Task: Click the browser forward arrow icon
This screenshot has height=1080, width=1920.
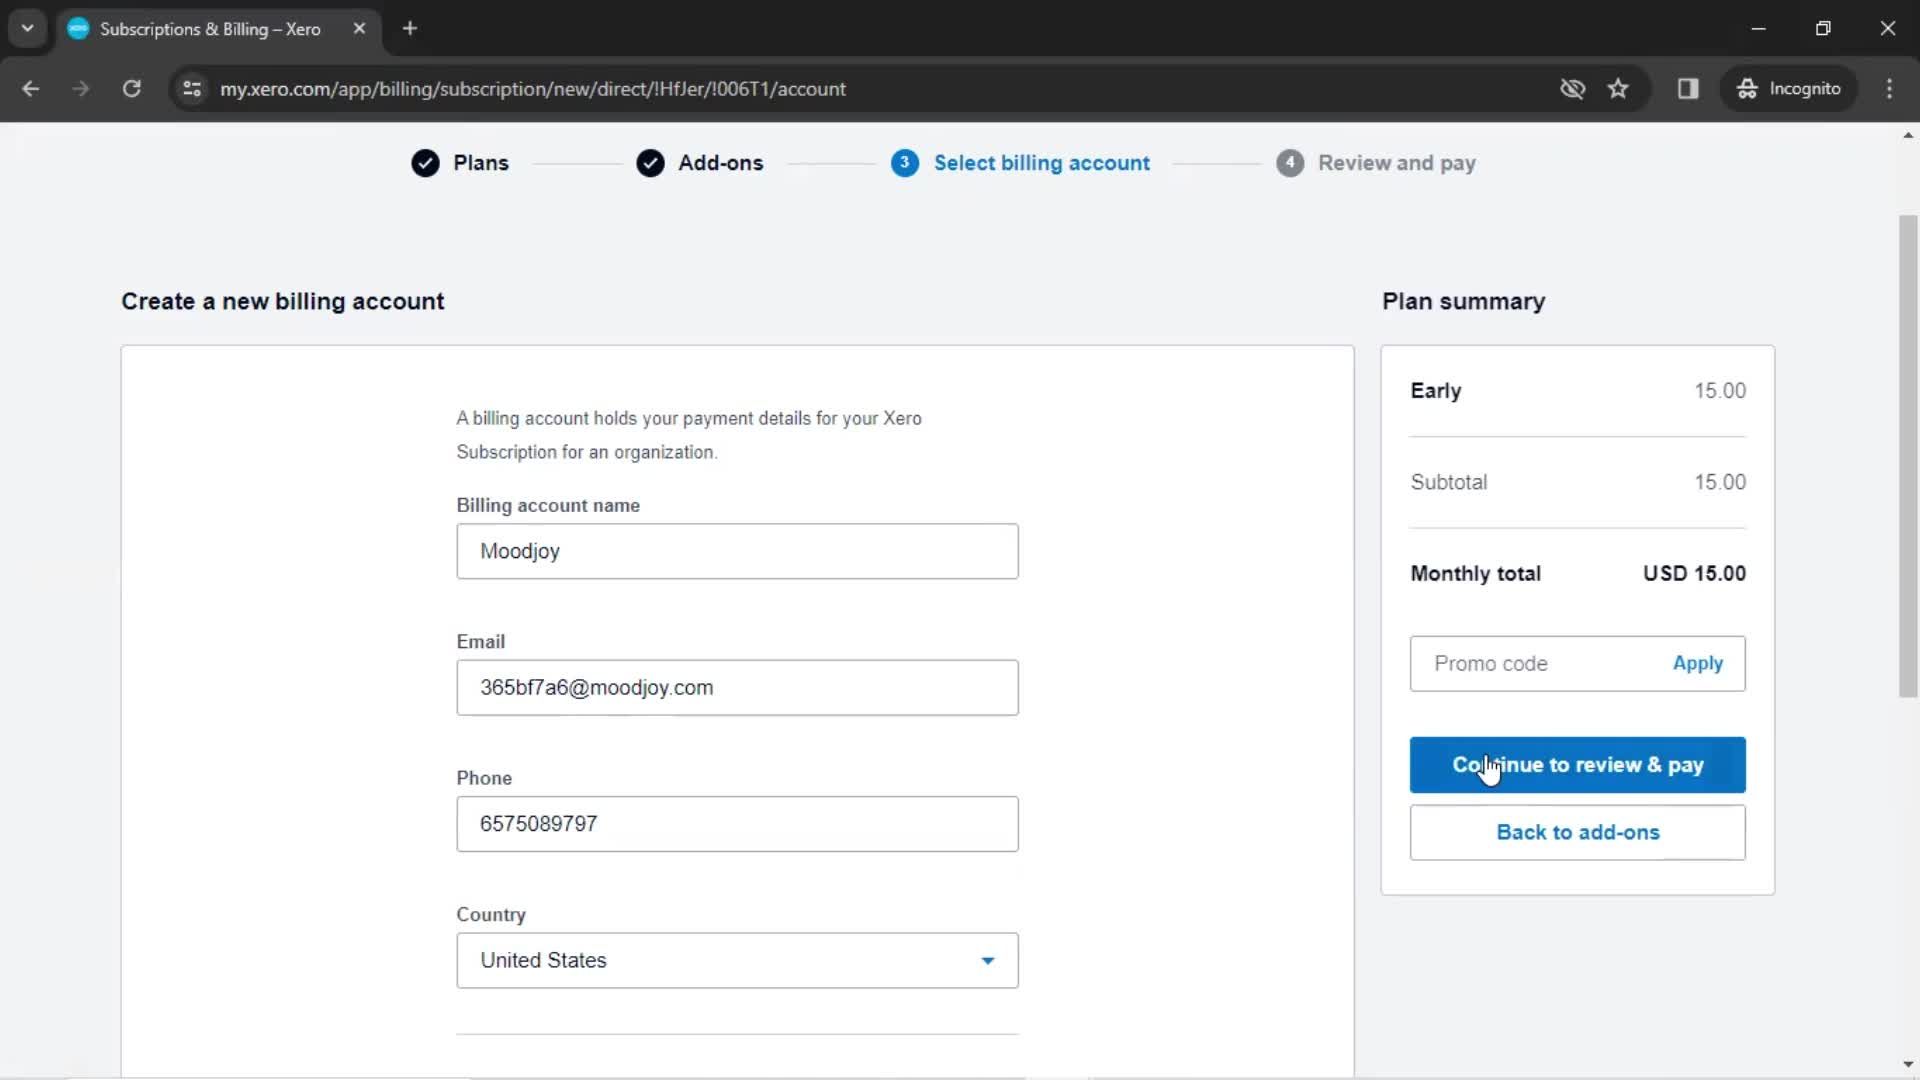Action: click(81, 89)
